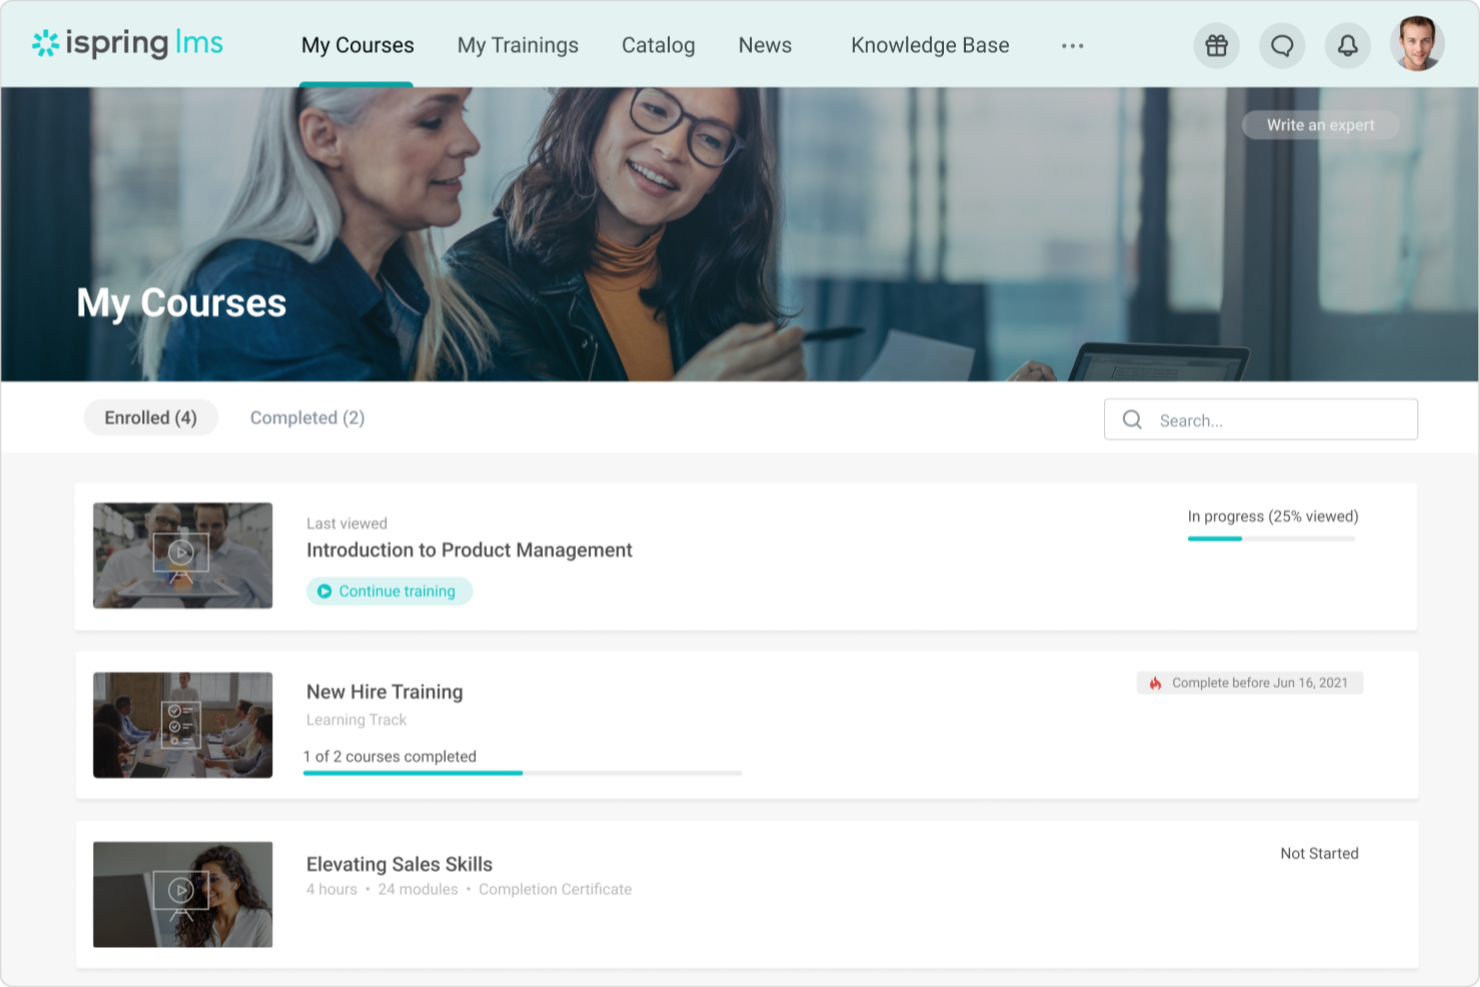The width and height of the screenshot is (1480, 987).
Task: Go to the Catalog section
Action: pos(658,45)
